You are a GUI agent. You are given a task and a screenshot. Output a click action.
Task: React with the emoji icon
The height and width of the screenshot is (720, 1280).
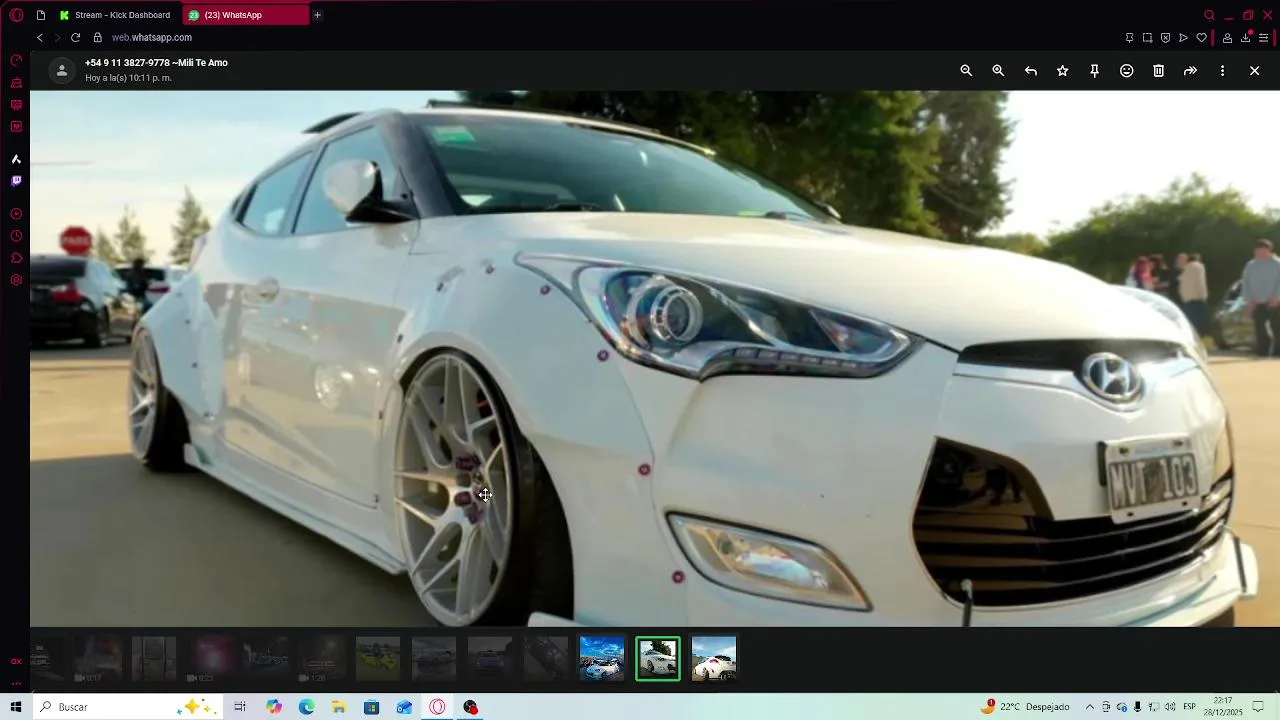(1126, 71)
